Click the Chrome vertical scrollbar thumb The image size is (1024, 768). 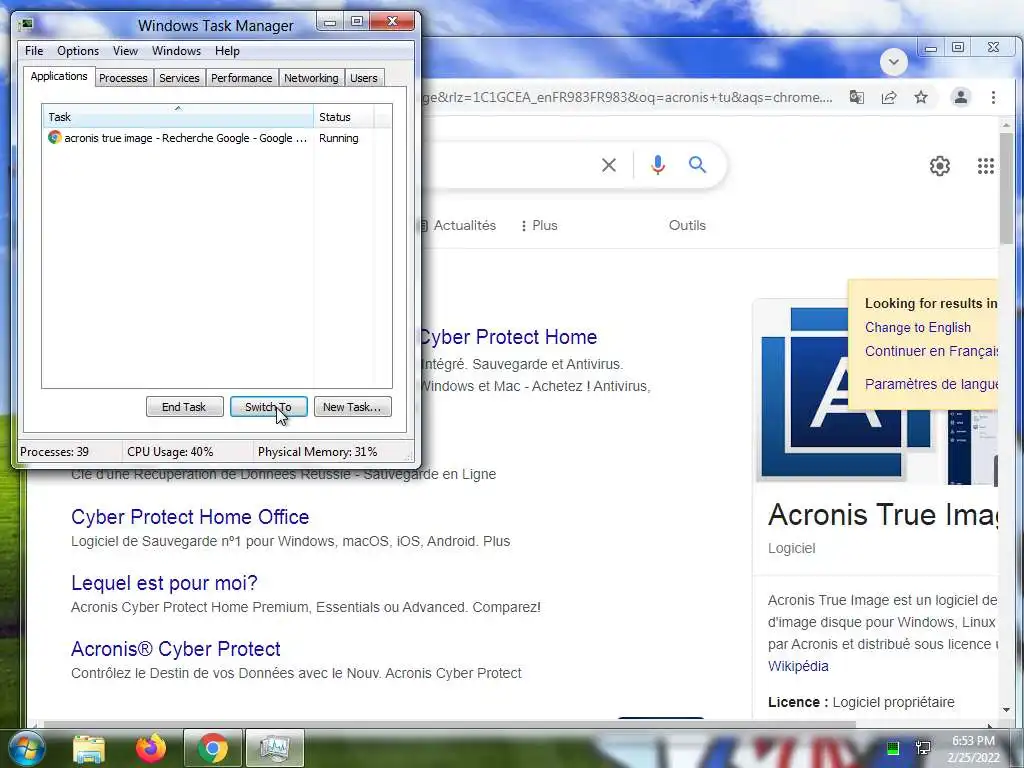coord(1006,188)
